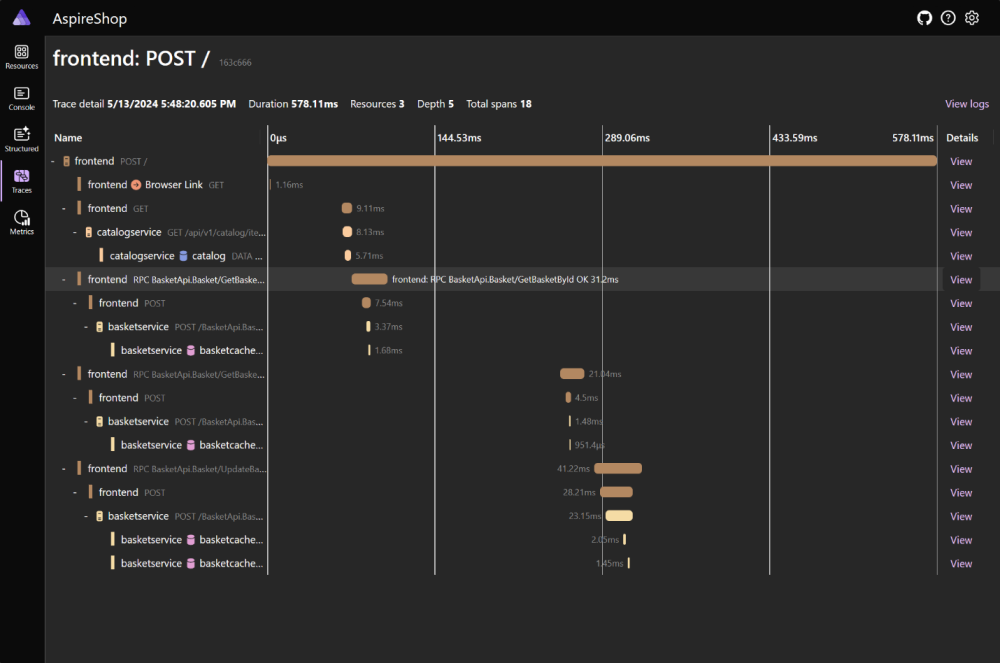1000x663 pixels.
Task: View details of the 21.04ms GetBasket span
Action: [x=960, y=375]
